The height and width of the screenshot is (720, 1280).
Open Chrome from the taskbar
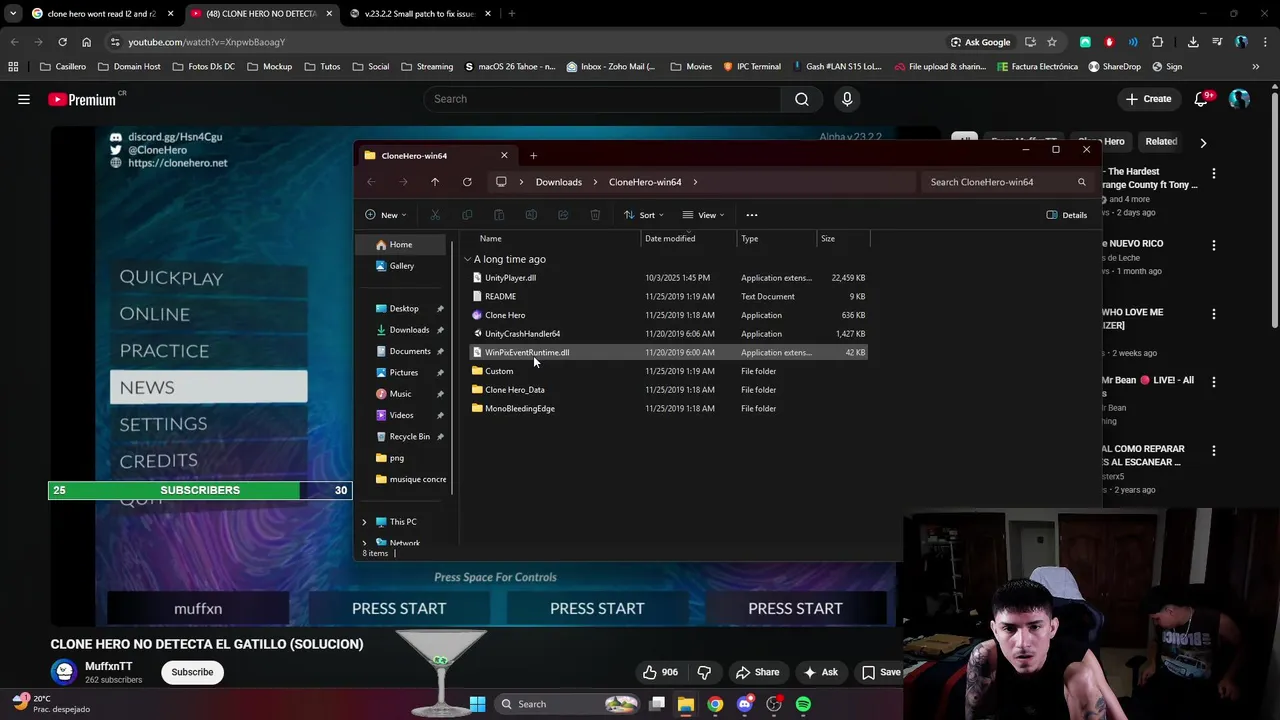point(715,704)
